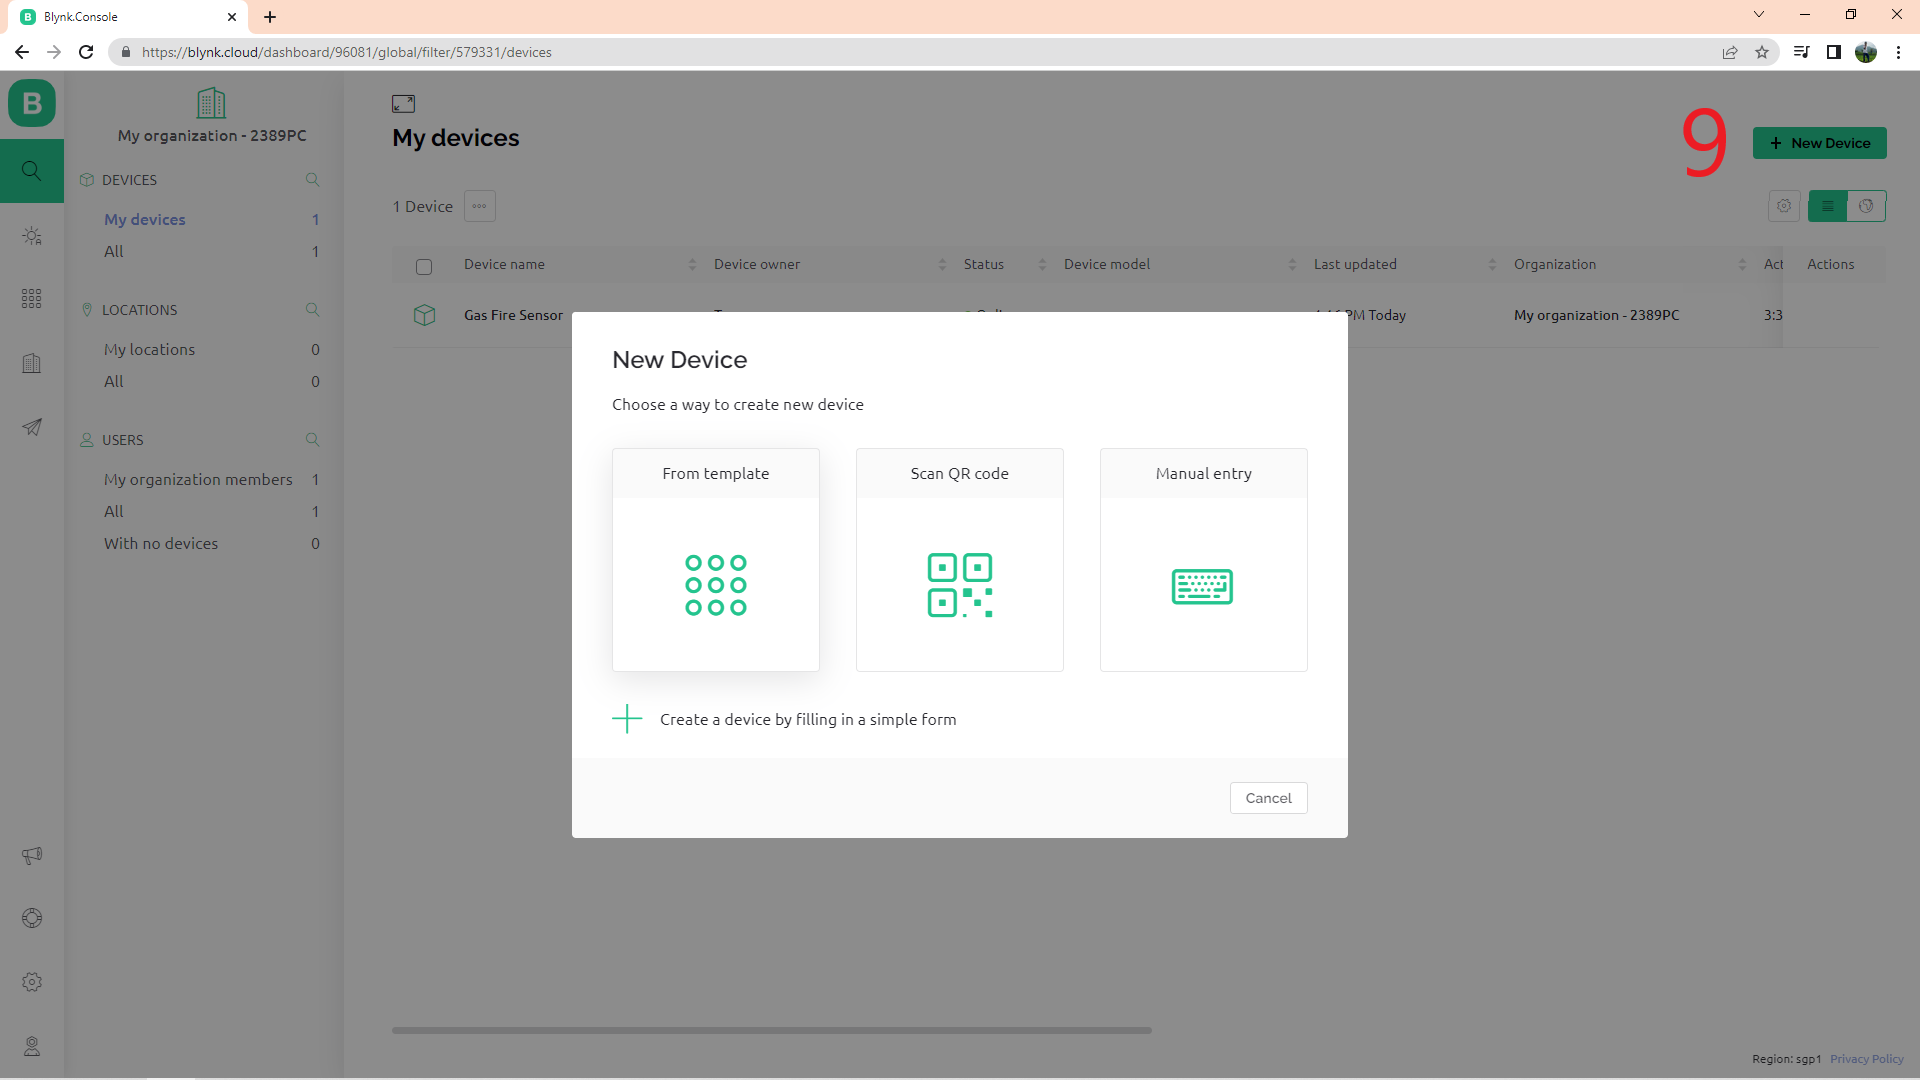Switch to map view toggle

(1866, 206)
